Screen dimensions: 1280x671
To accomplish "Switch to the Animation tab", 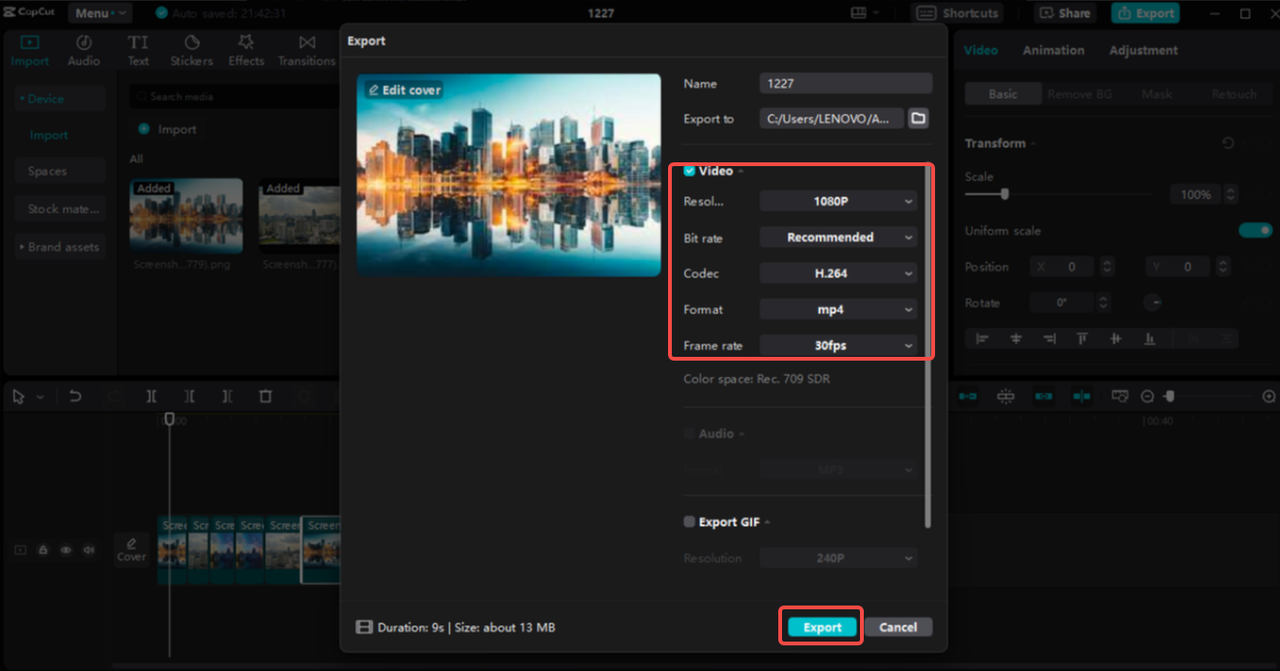I will point(1053,50).
